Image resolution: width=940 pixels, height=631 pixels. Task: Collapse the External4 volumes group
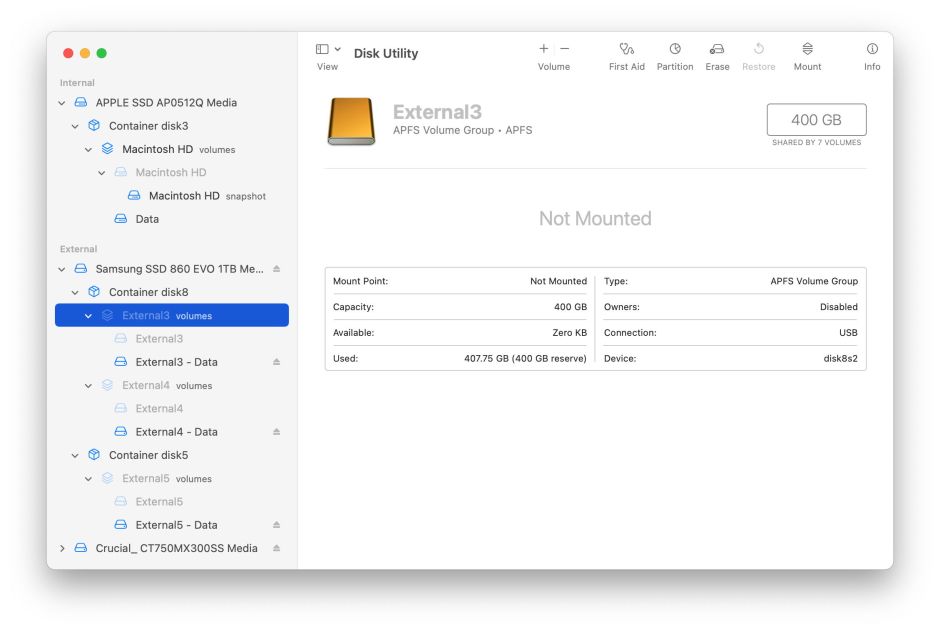click(x=88, y=385)
